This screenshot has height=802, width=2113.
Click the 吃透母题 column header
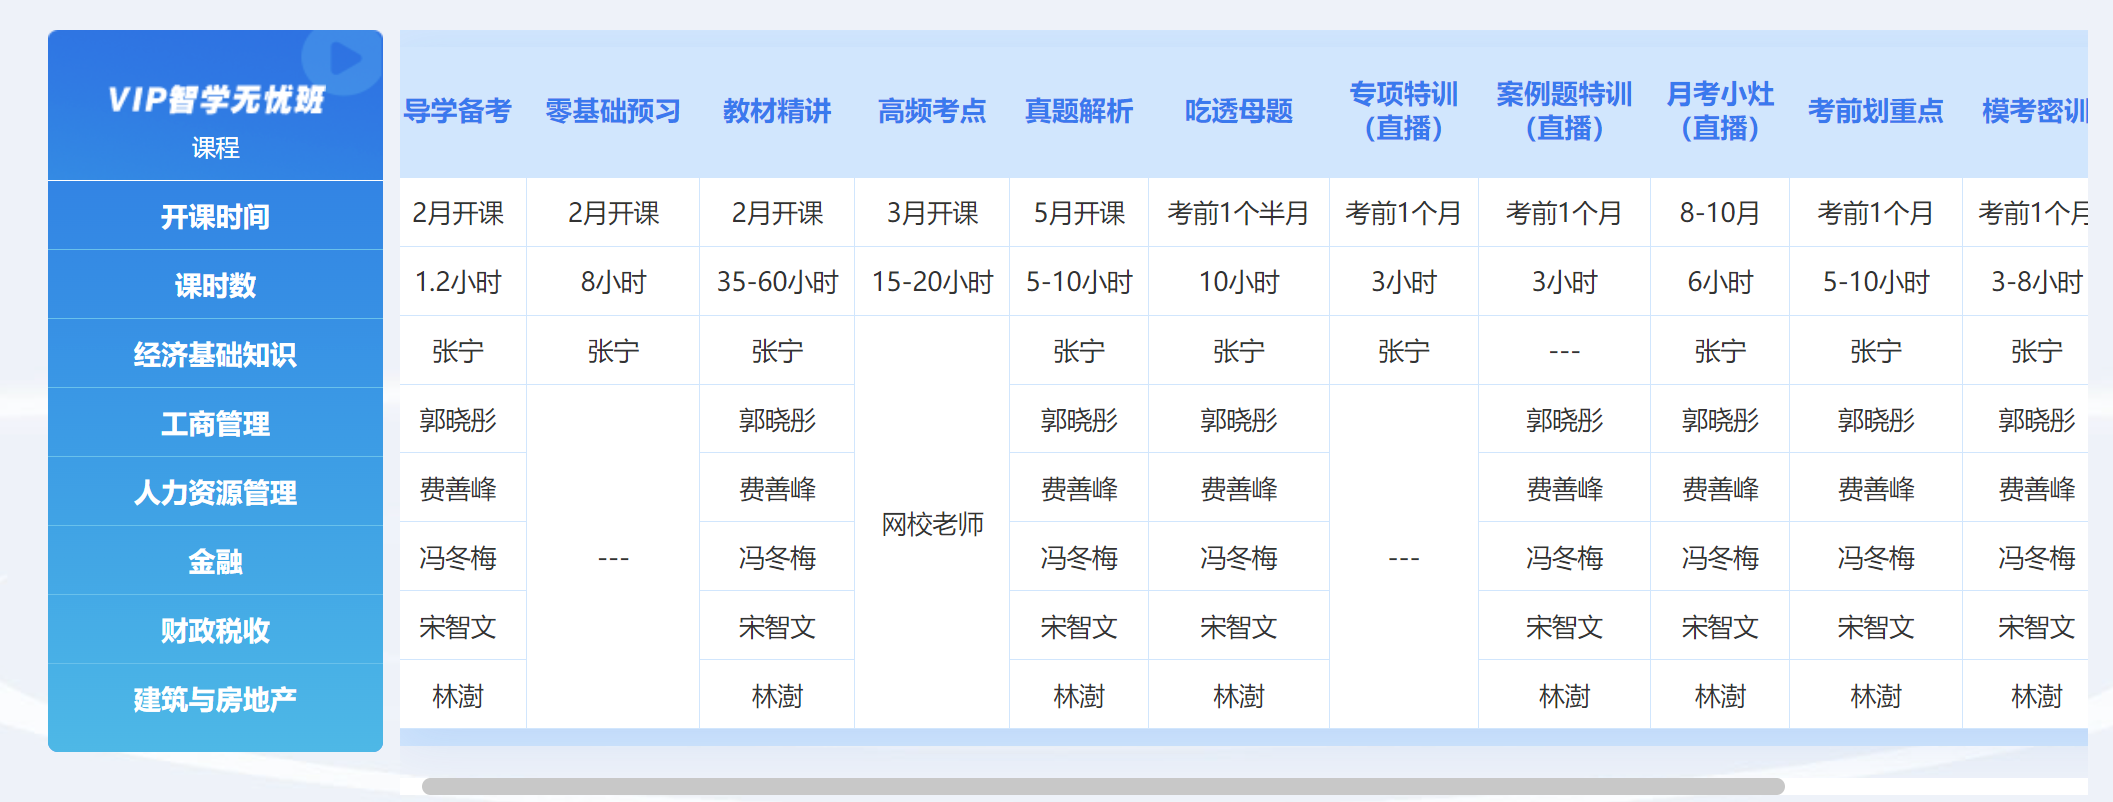(1239, 111)
